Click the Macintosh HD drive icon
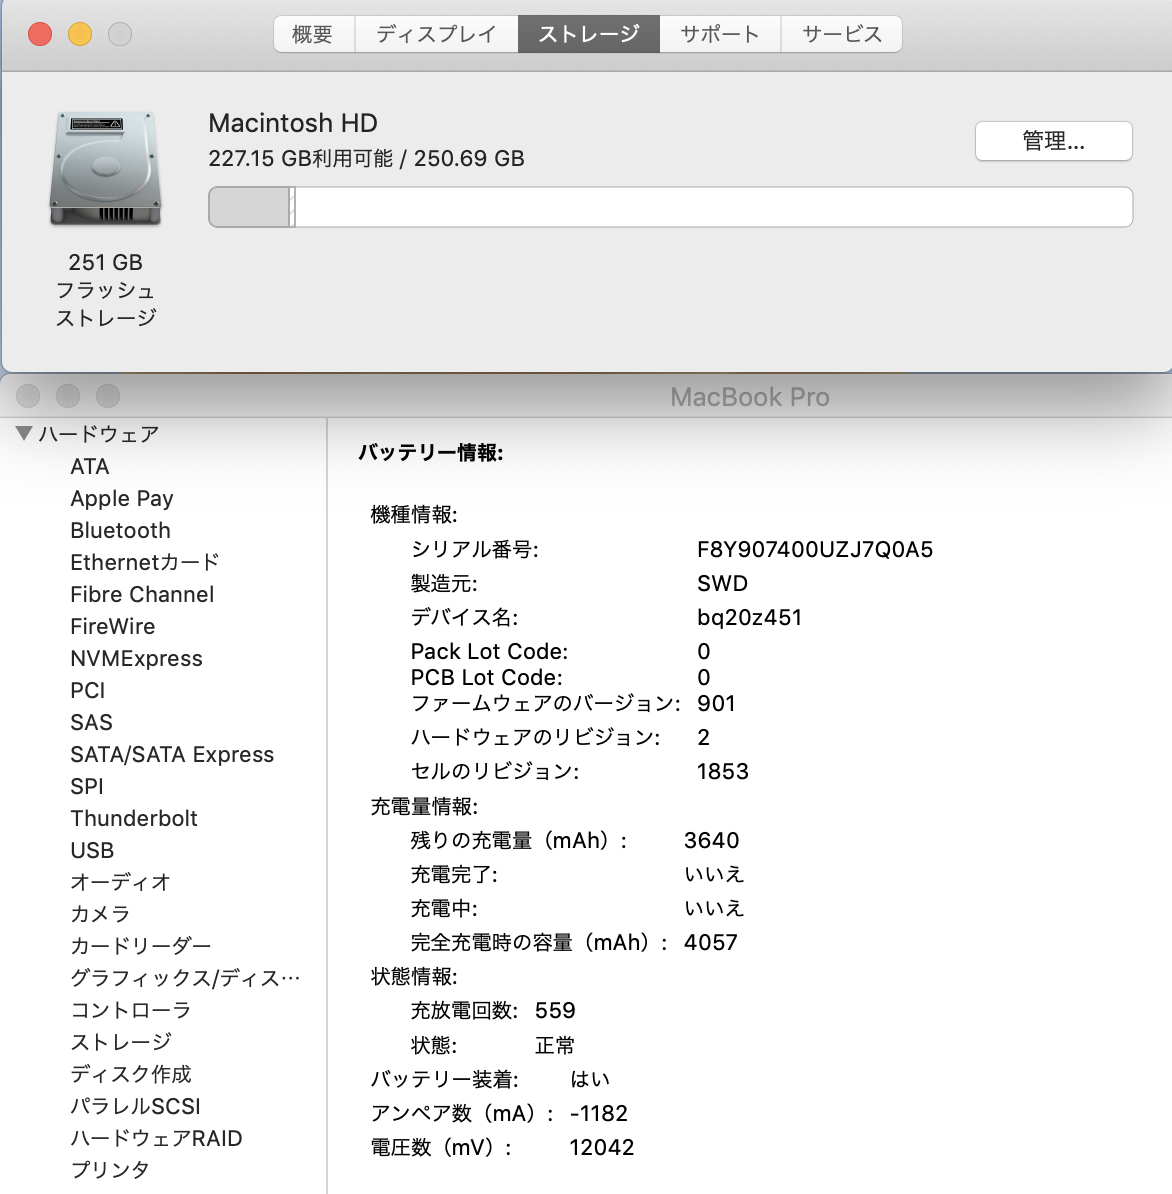The height and width of the screenshot is (1194, 1172). point(105,168)
